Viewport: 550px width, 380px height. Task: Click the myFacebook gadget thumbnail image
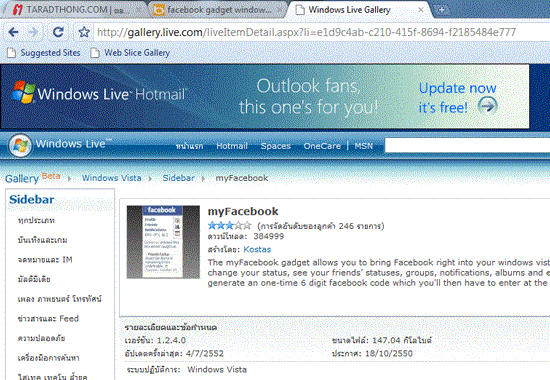(x=163, y=242)
